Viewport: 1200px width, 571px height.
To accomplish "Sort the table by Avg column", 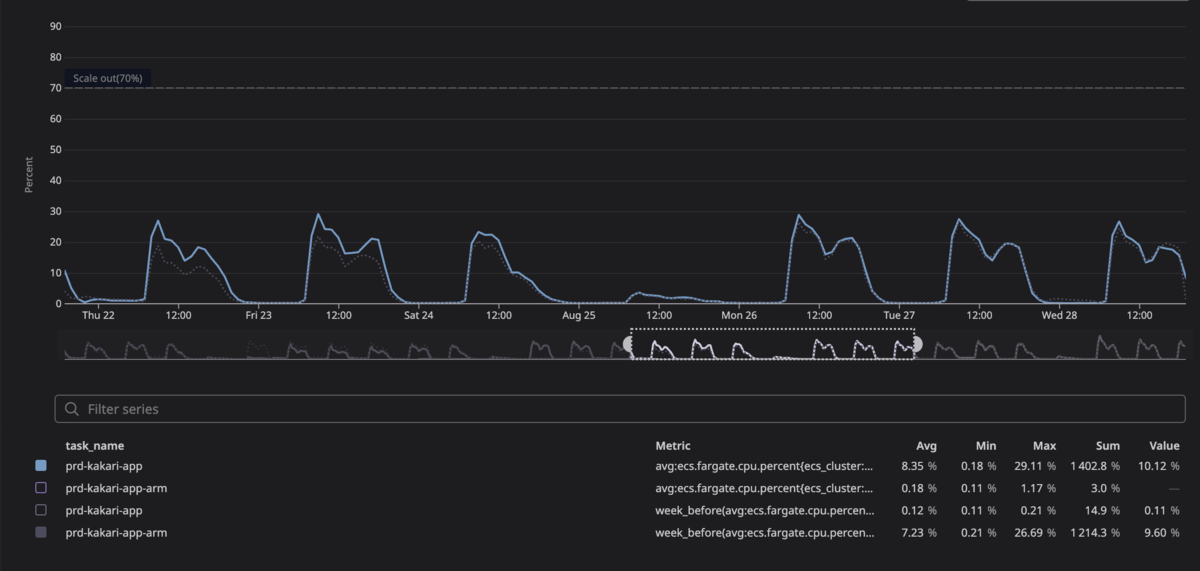I will (x=927, y=446).
